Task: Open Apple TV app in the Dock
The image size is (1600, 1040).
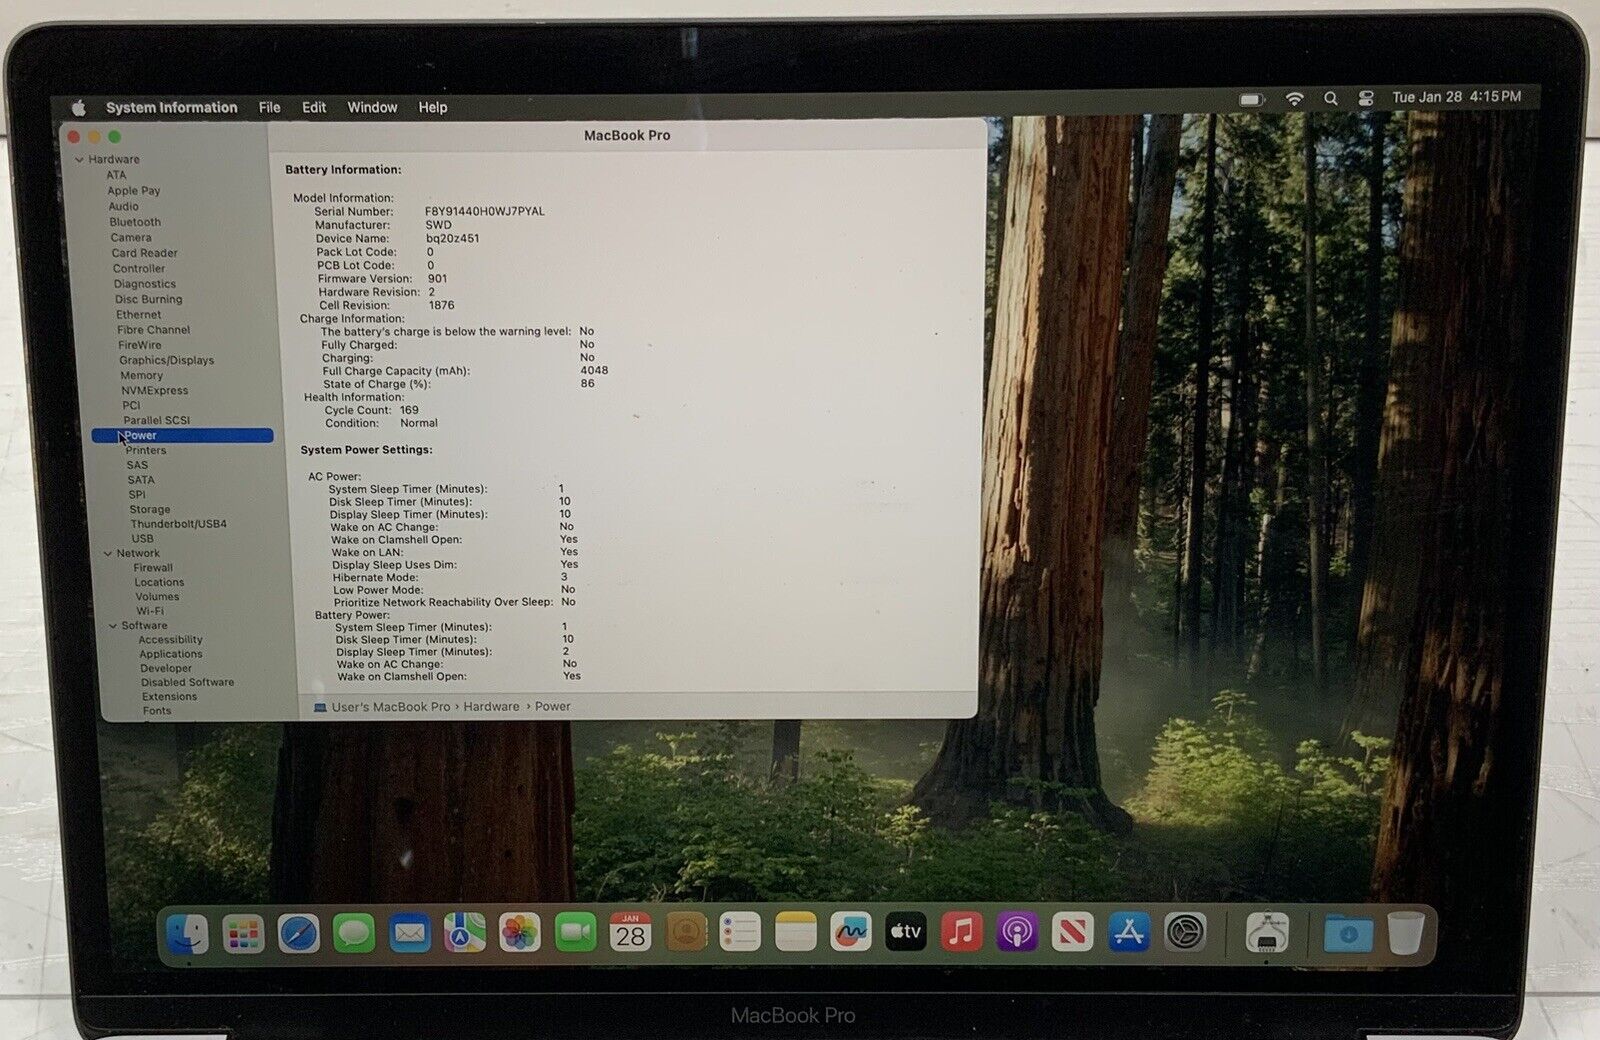Action: [906, 932]
